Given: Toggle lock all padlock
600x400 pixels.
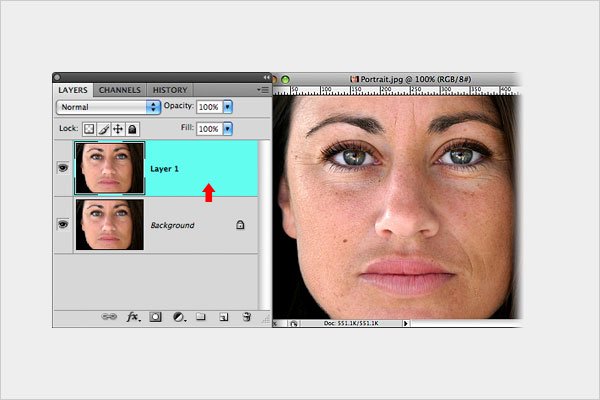Looking at the screenshot, I should 132,129.
